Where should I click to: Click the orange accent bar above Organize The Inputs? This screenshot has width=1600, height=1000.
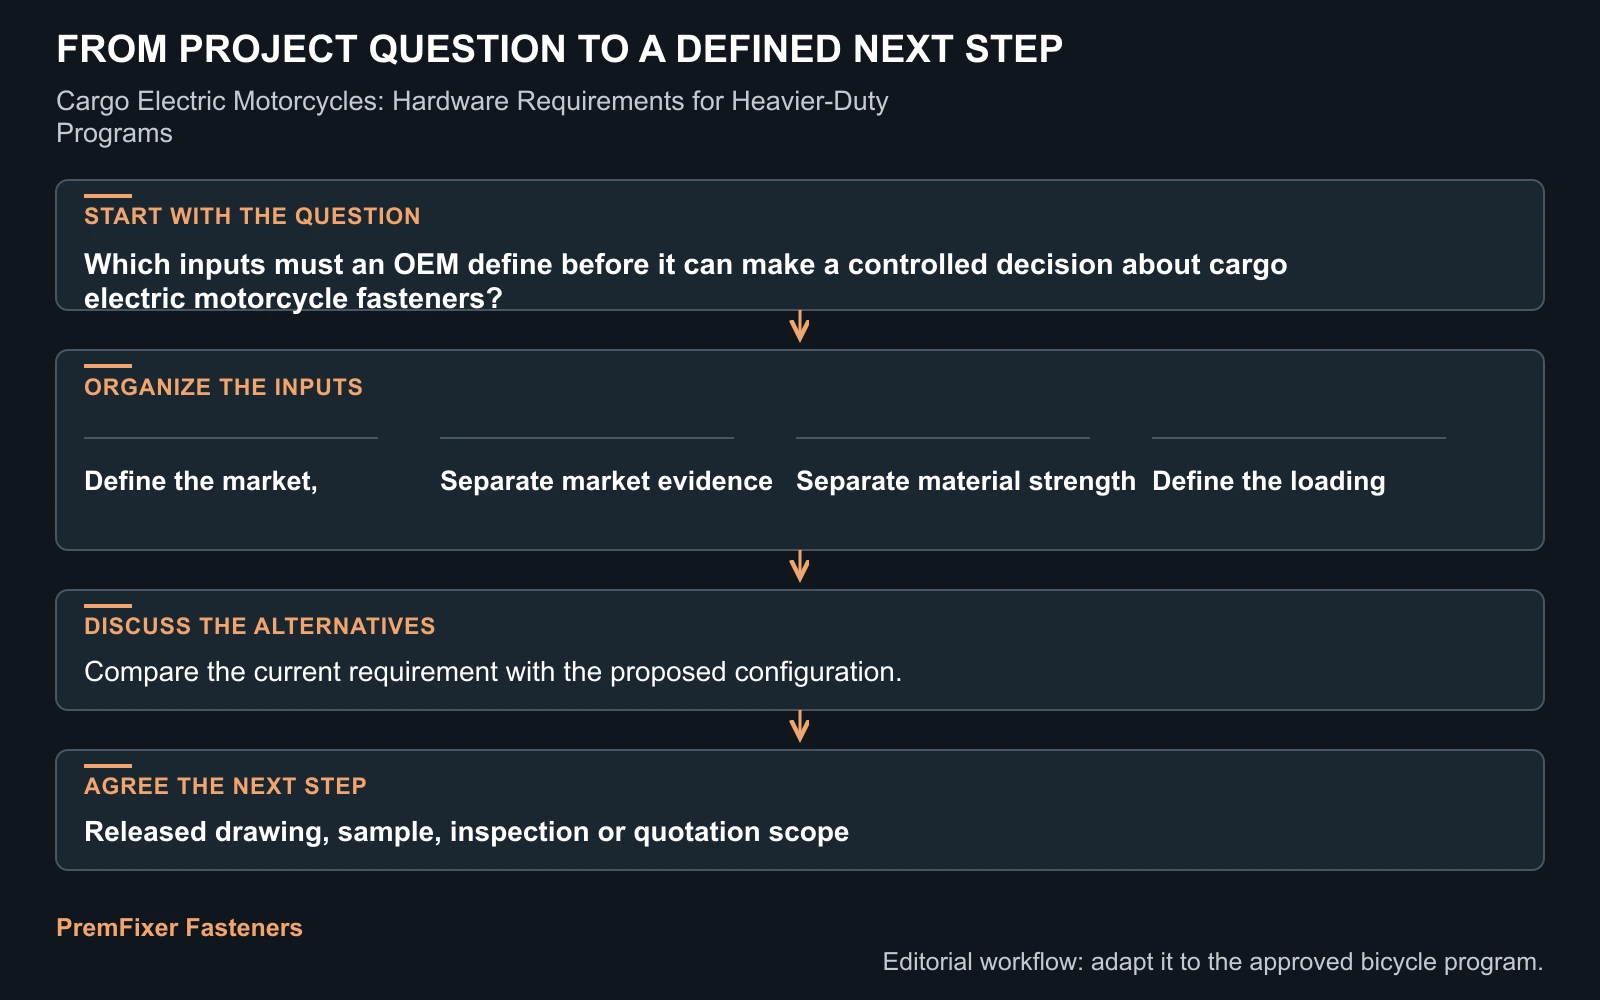pos(108,366)
